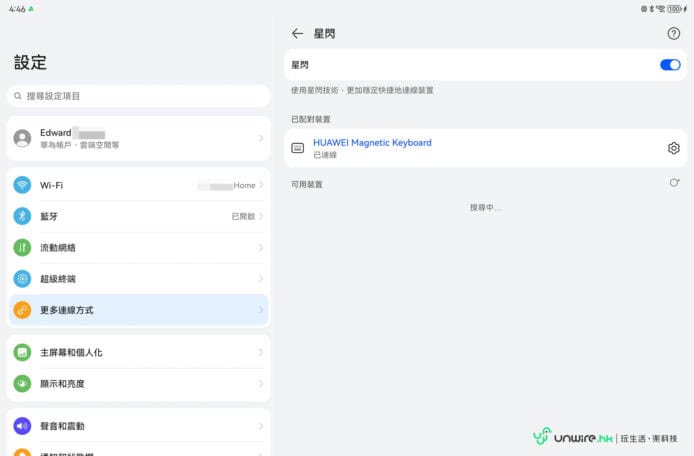694x456 pixels.
Task: Refresh the available devices list
Action: 673,183
